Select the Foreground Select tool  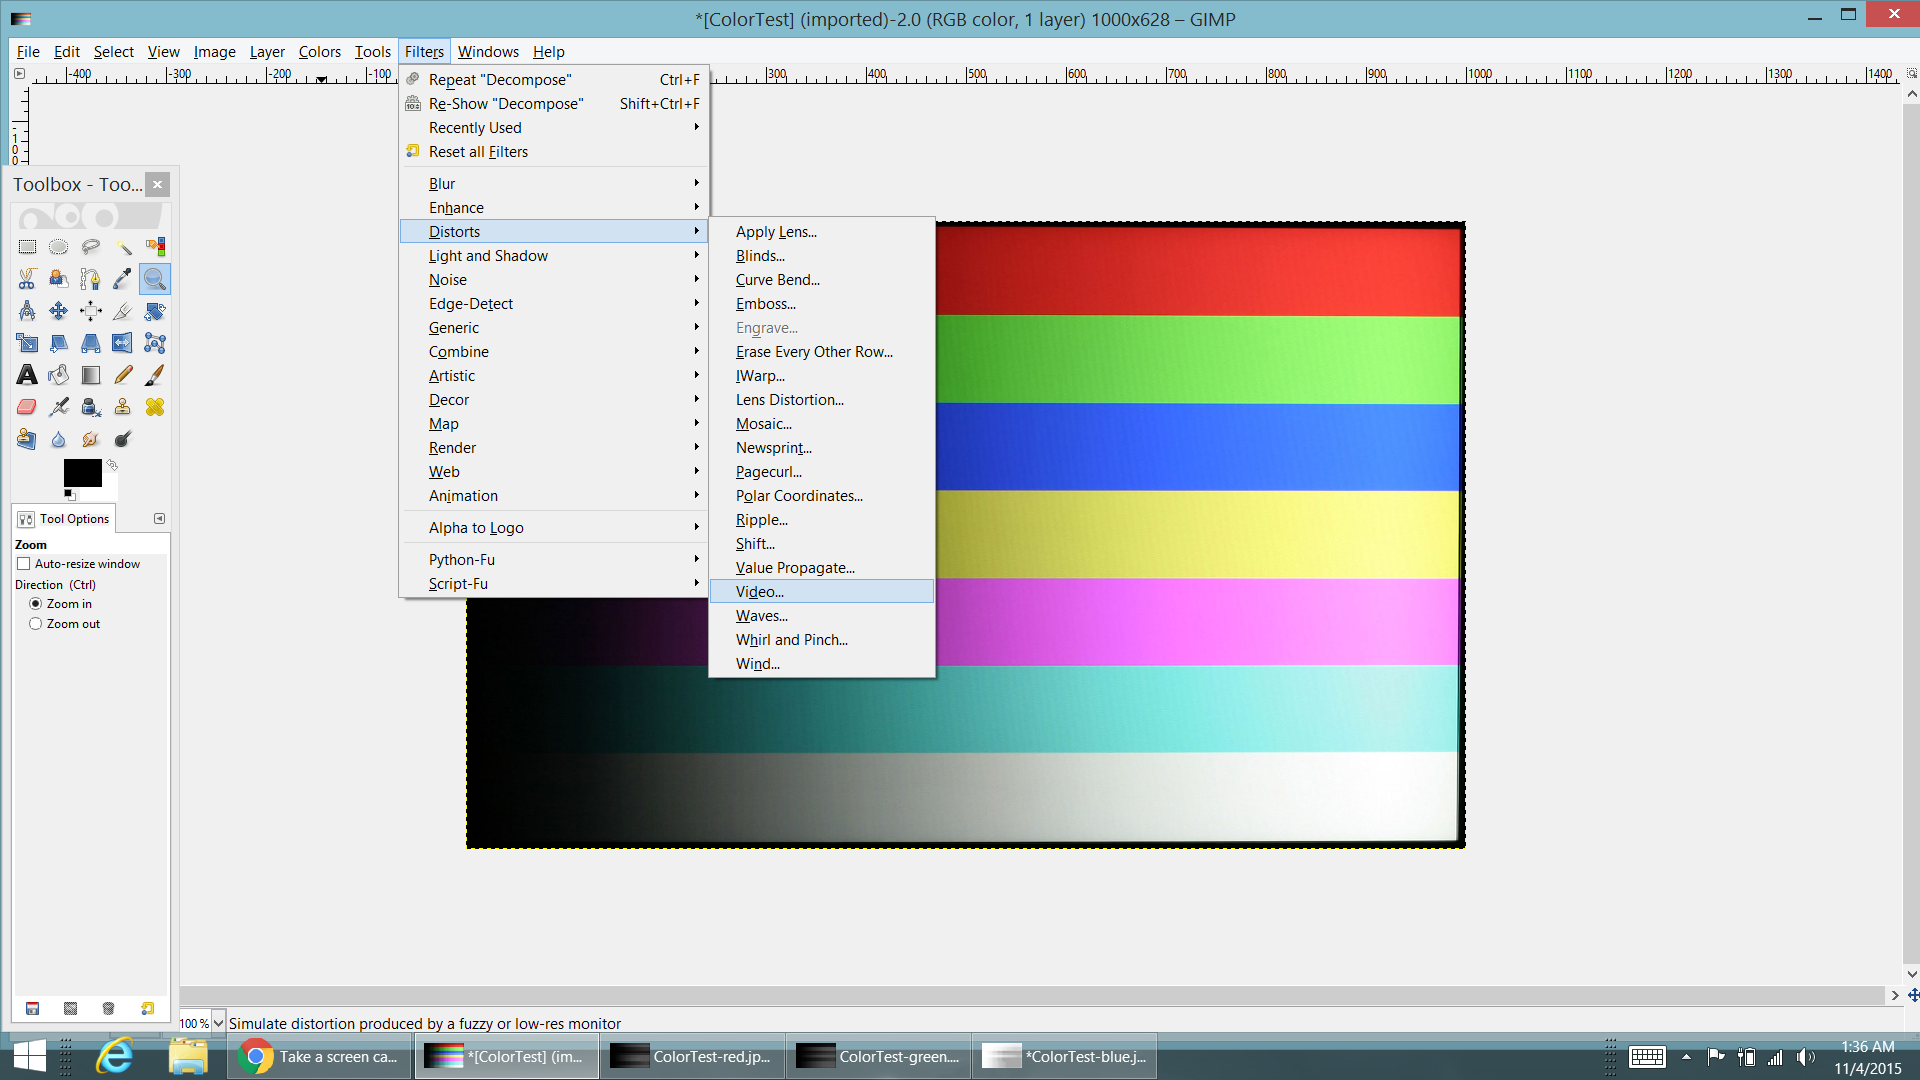[59, 279]
